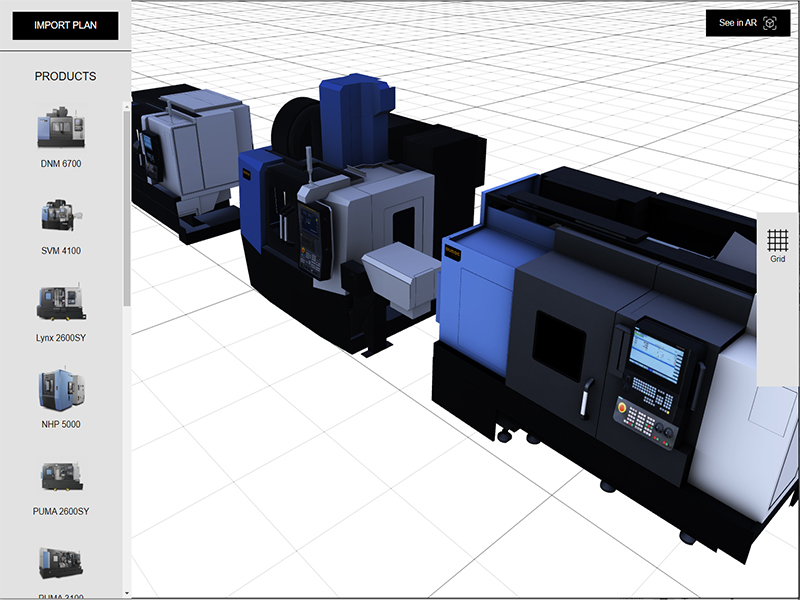Click the DNM 6700 label

tap(61, 164)
